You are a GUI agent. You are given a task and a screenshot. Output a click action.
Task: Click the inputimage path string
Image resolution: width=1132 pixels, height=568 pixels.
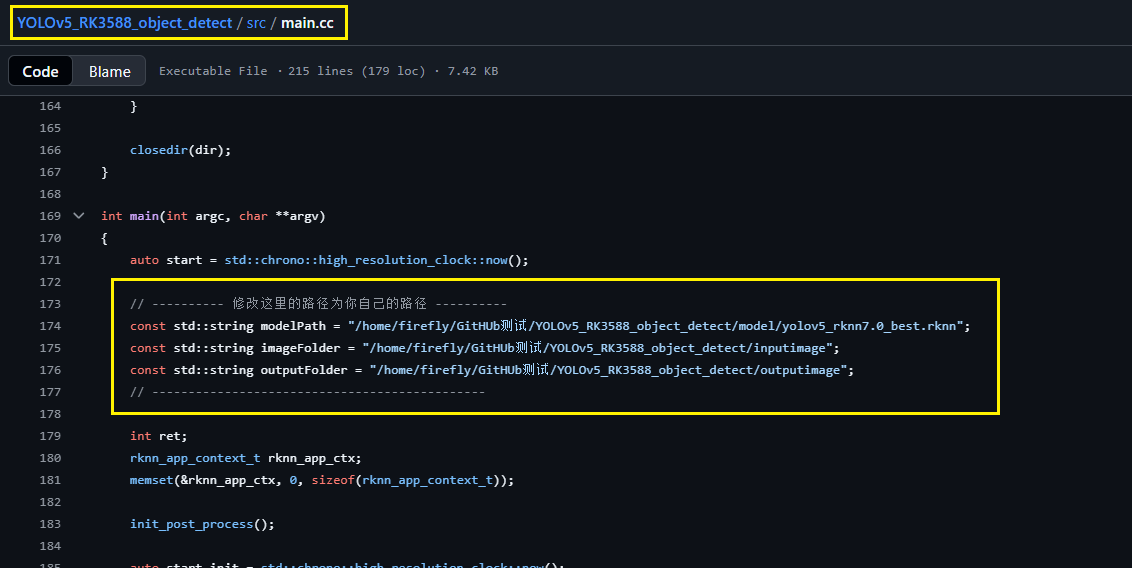point(597,348)
